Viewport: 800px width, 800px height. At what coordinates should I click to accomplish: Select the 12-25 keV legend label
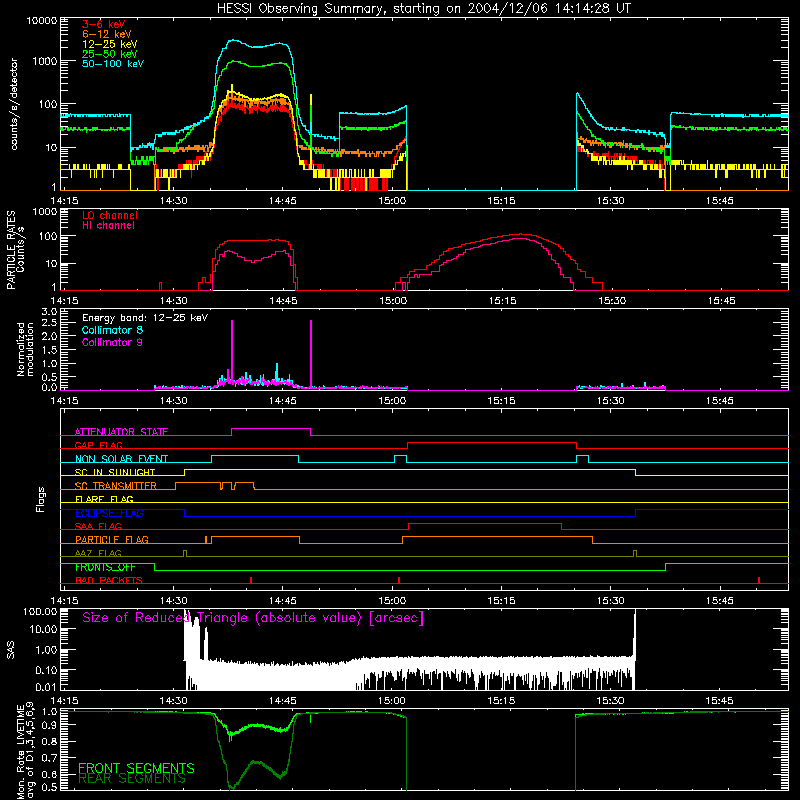click(x=110, y=44)
